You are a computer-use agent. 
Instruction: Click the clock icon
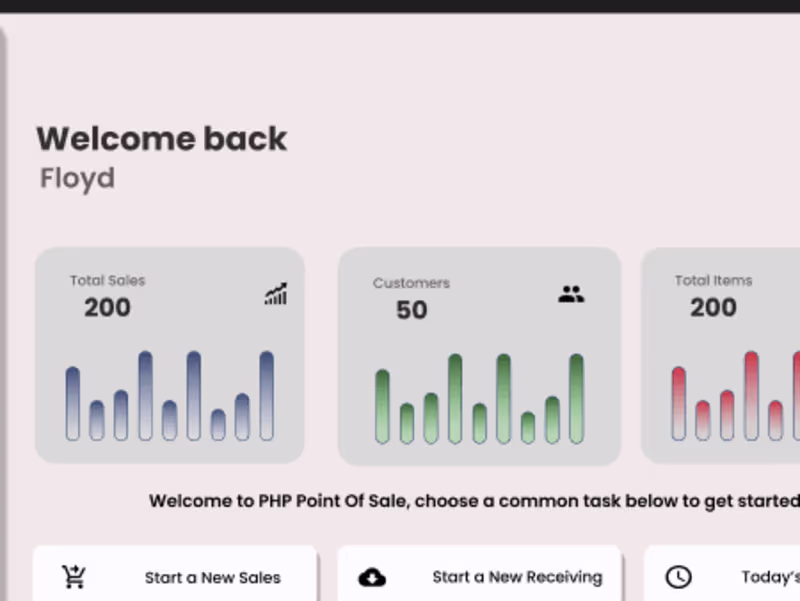678,577
